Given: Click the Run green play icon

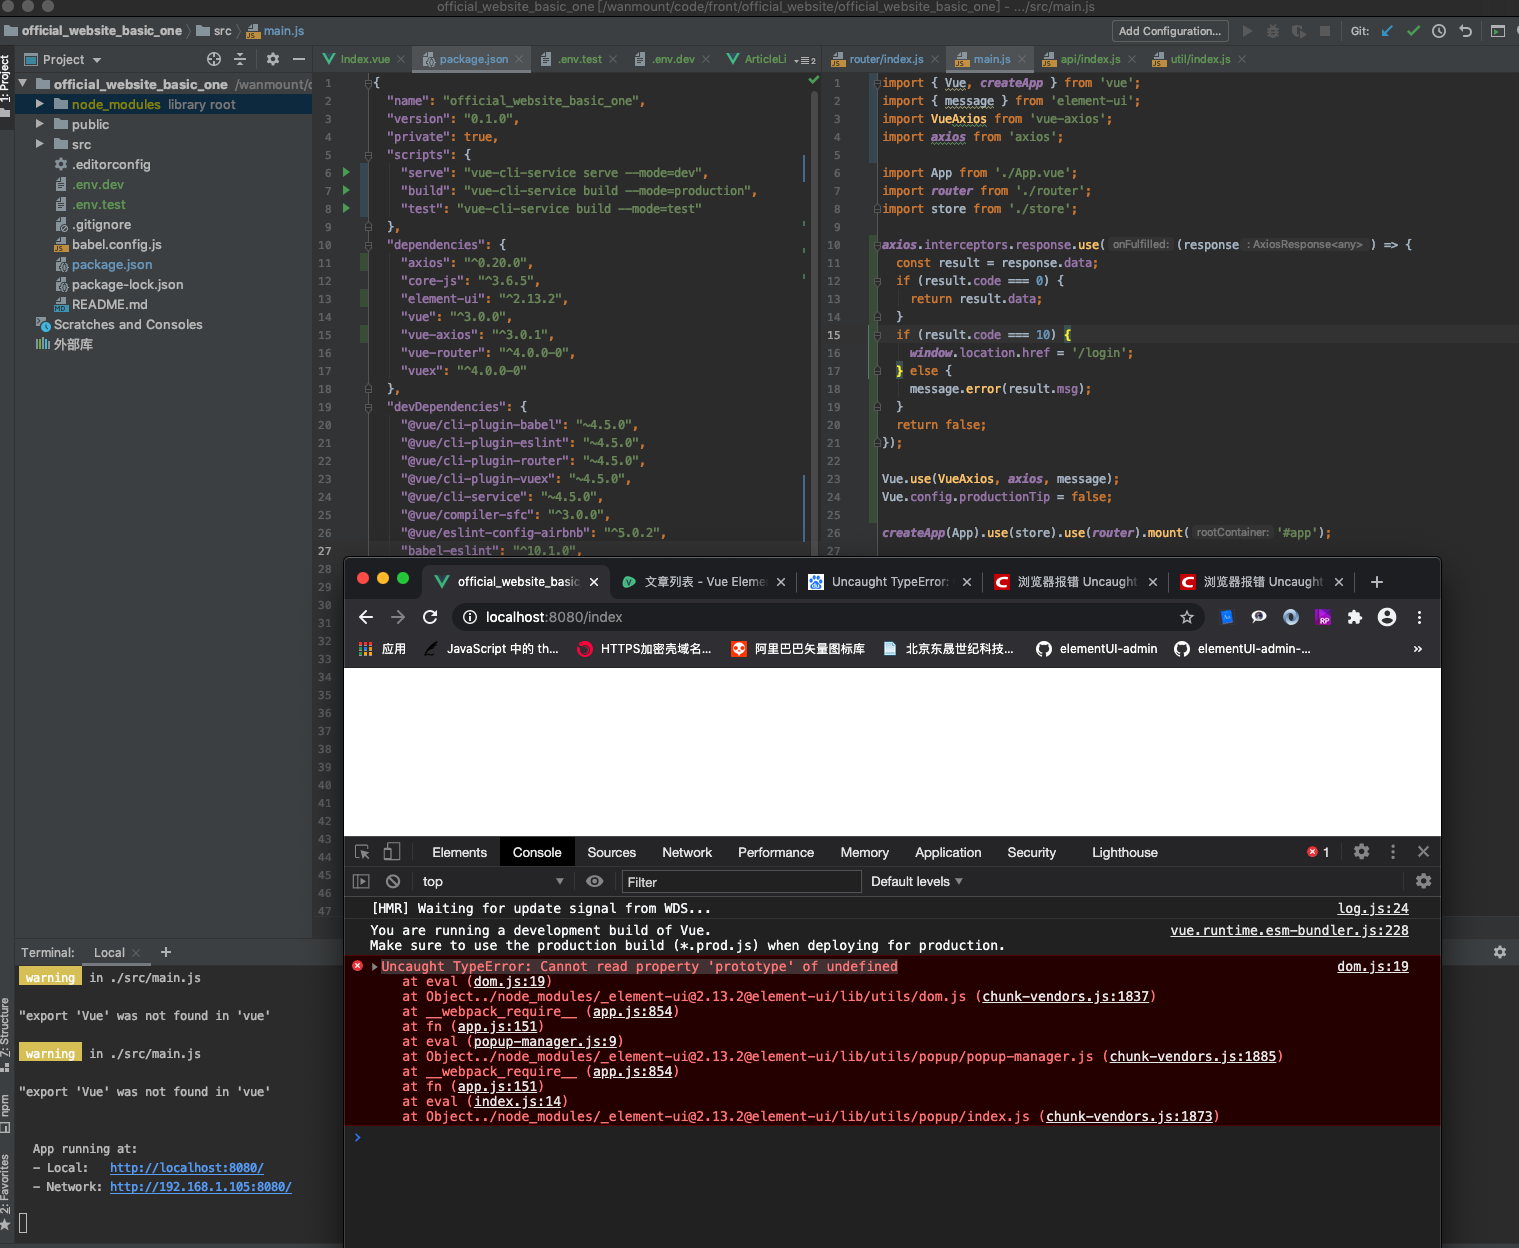Looking at the screenshot, I should pyautogui.click(x=1247, y=31).
